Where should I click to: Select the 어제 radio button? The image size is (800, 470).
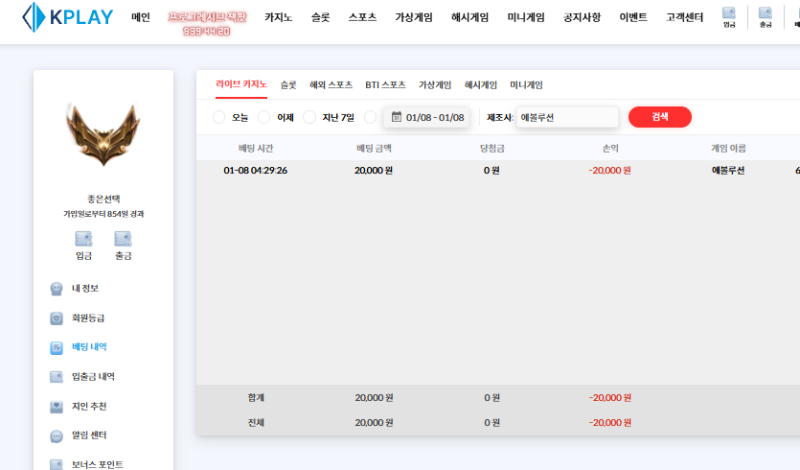tap(265, 117)
